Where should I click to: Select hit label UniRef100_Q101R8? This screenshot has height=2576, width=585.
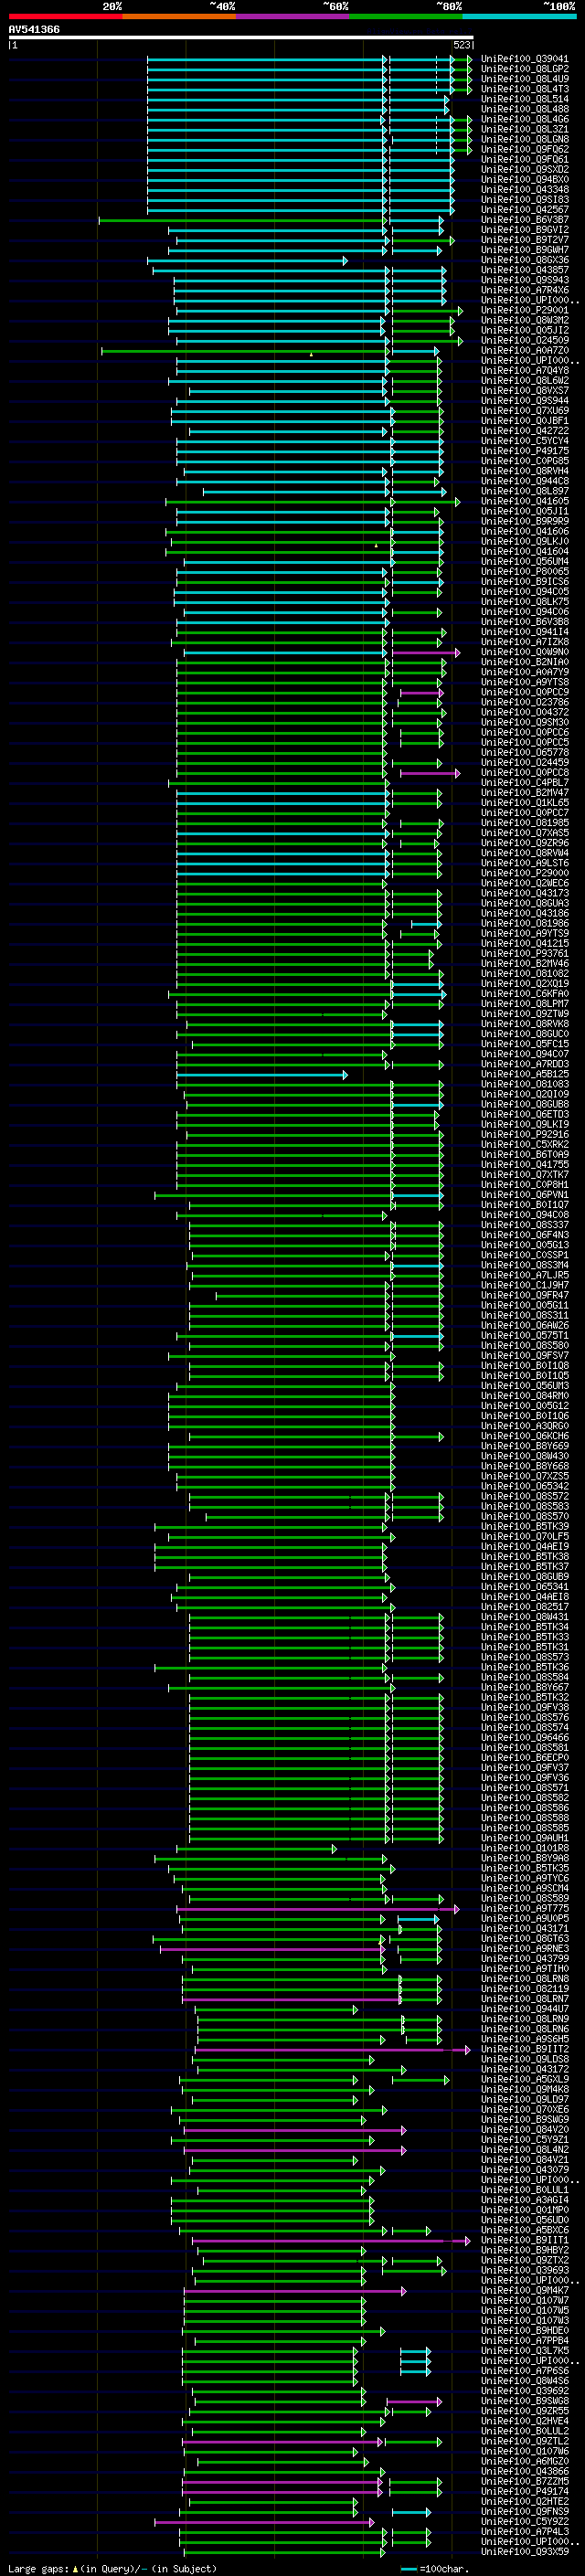(x=525, y=1849)
